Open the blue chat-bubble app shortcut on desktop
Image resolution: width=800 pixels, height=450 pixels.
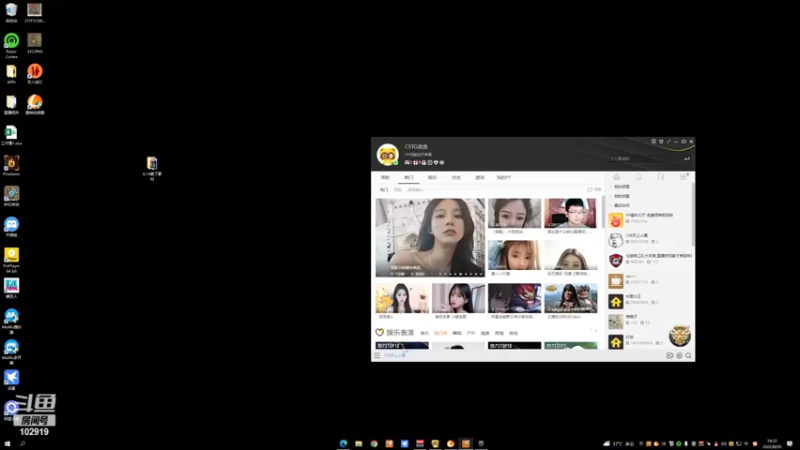tap(11, 227)
